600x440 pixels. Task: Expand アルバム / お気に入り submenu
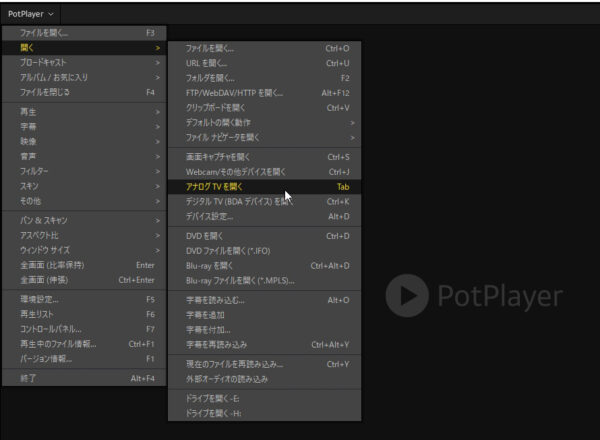coord(84,77)
